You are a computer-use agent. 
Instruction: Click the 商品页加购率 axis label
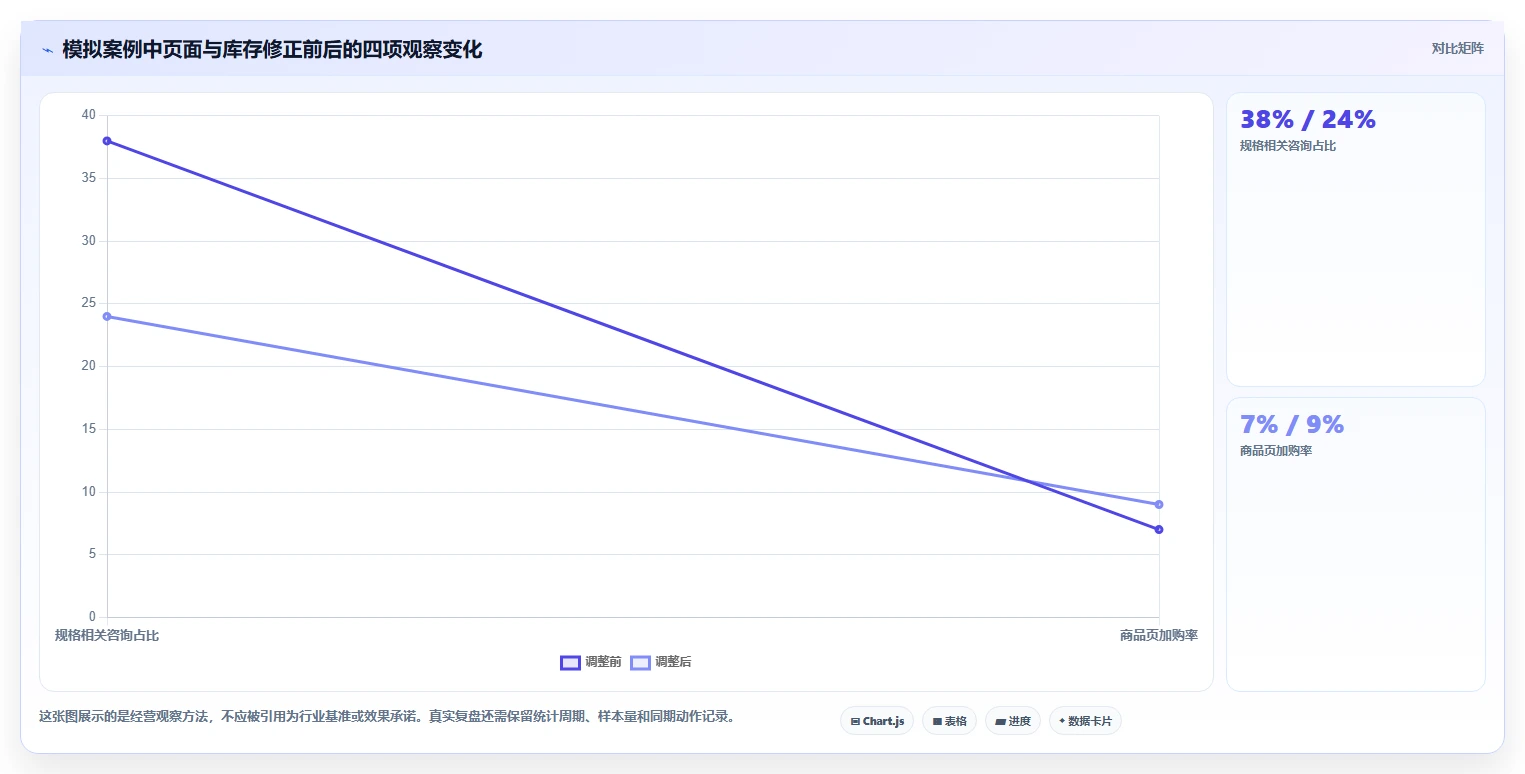pos(1159,635)
